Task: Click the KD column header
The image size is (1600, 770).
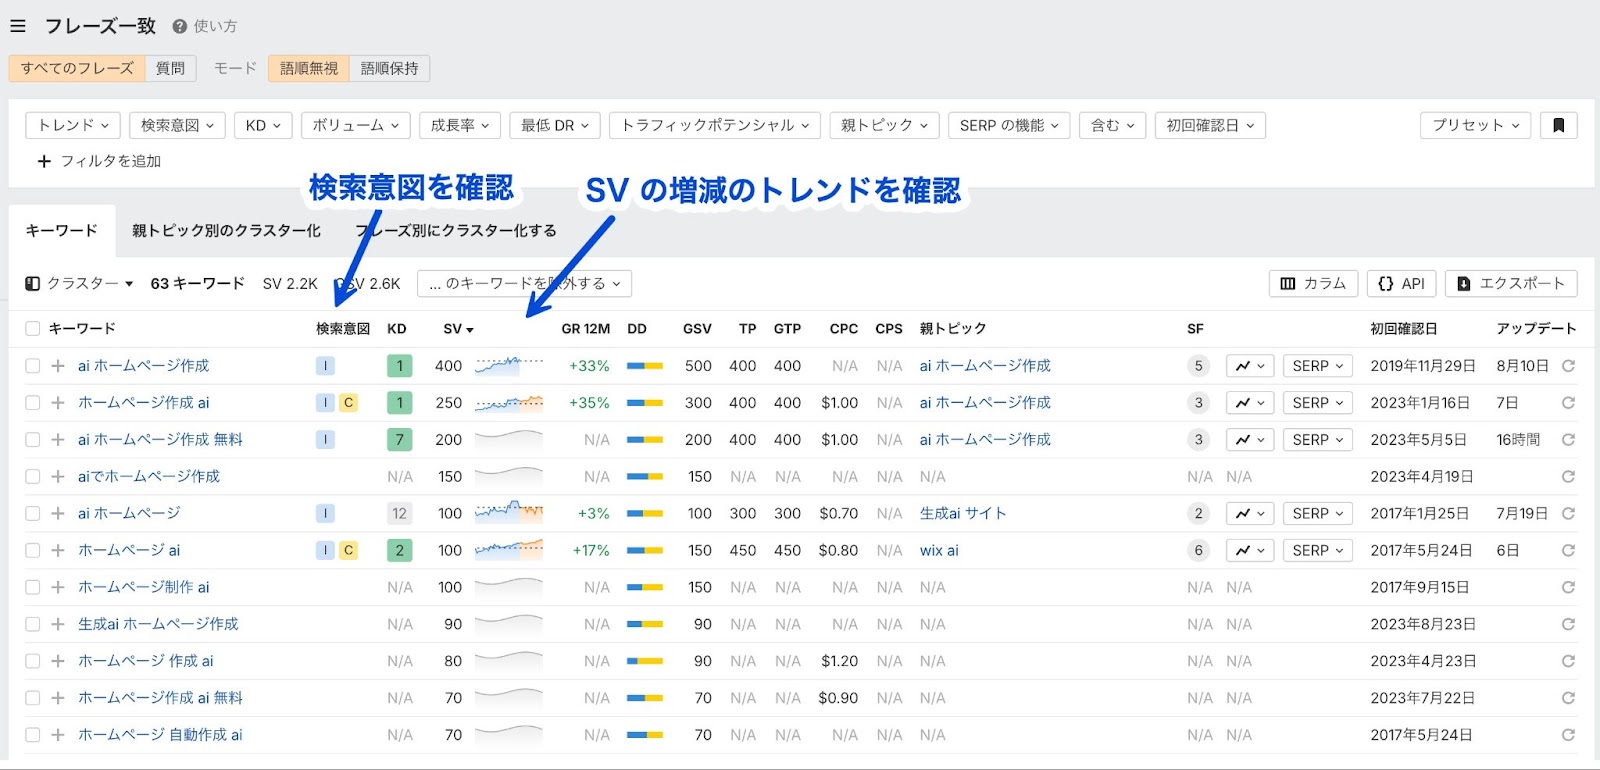Action: click(397, 329)
